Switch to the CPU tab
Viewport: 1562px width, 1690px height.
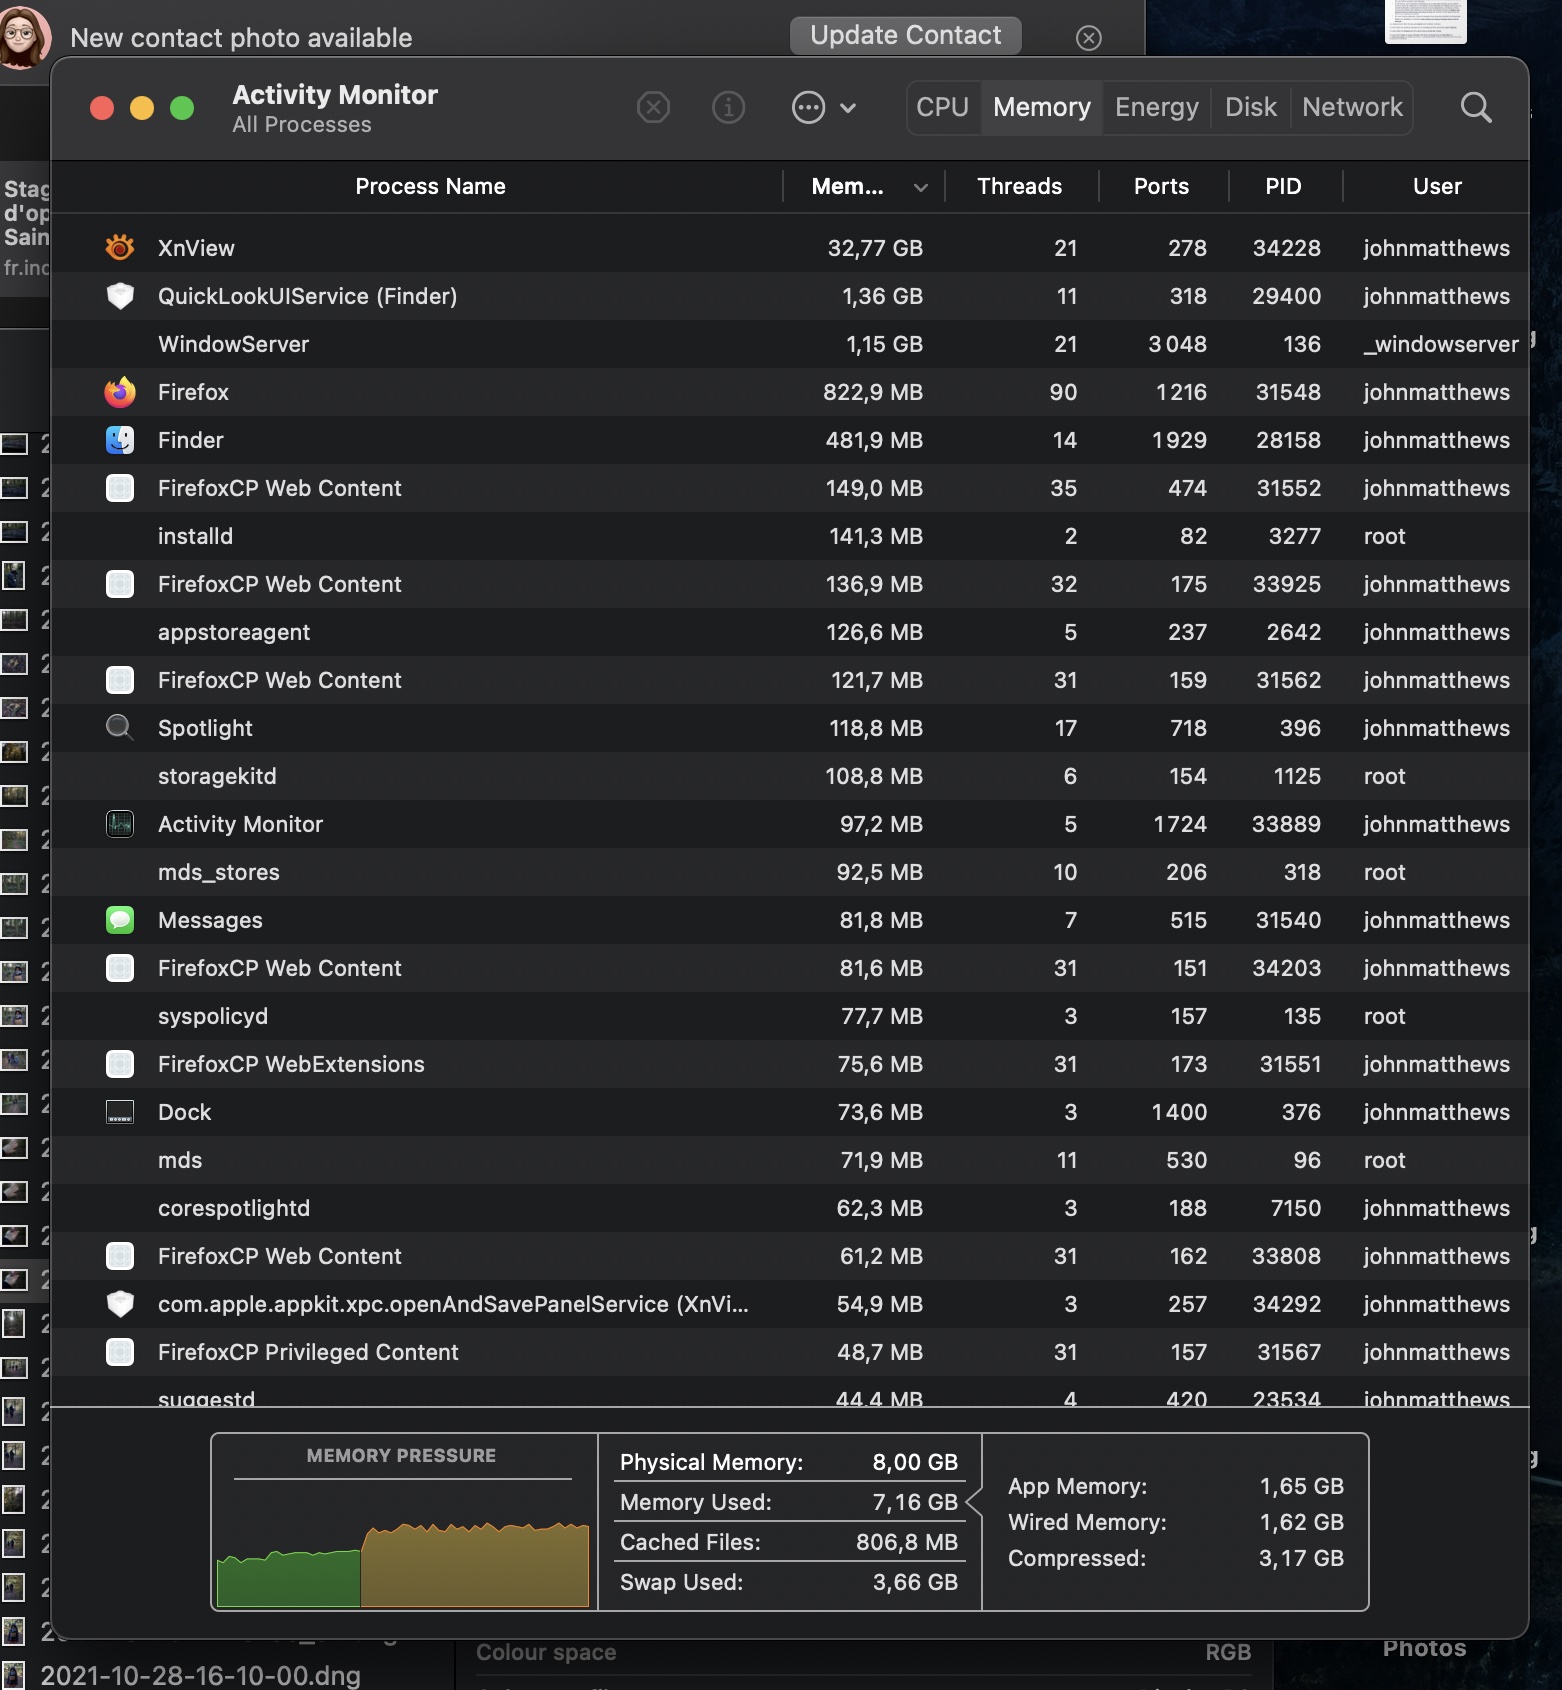(942, 107)
